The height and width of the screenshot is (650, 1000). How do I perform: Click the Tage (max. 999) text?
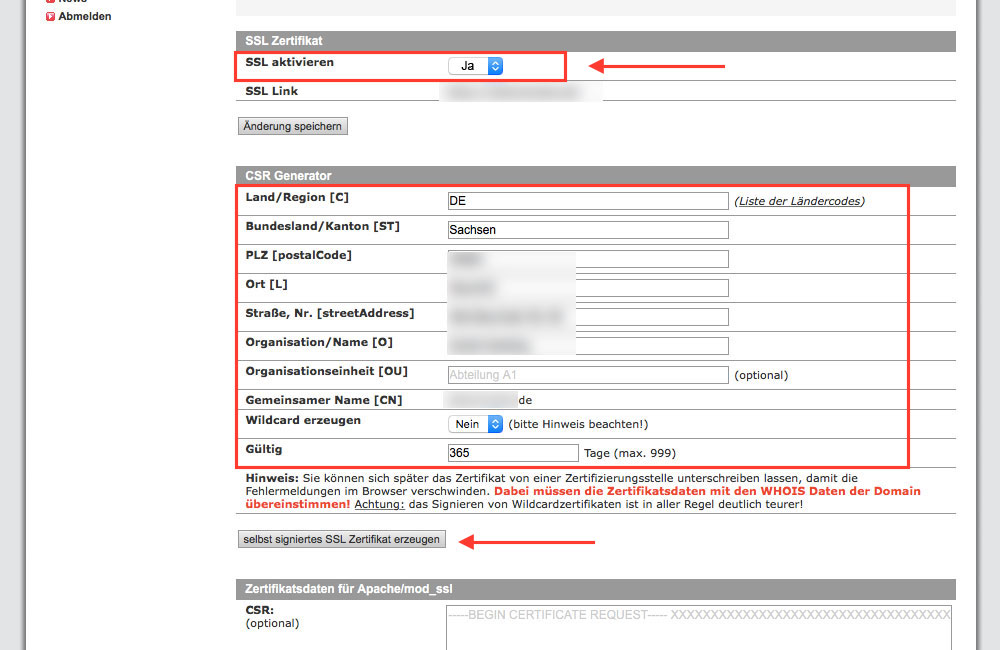(x=629, y=454)
